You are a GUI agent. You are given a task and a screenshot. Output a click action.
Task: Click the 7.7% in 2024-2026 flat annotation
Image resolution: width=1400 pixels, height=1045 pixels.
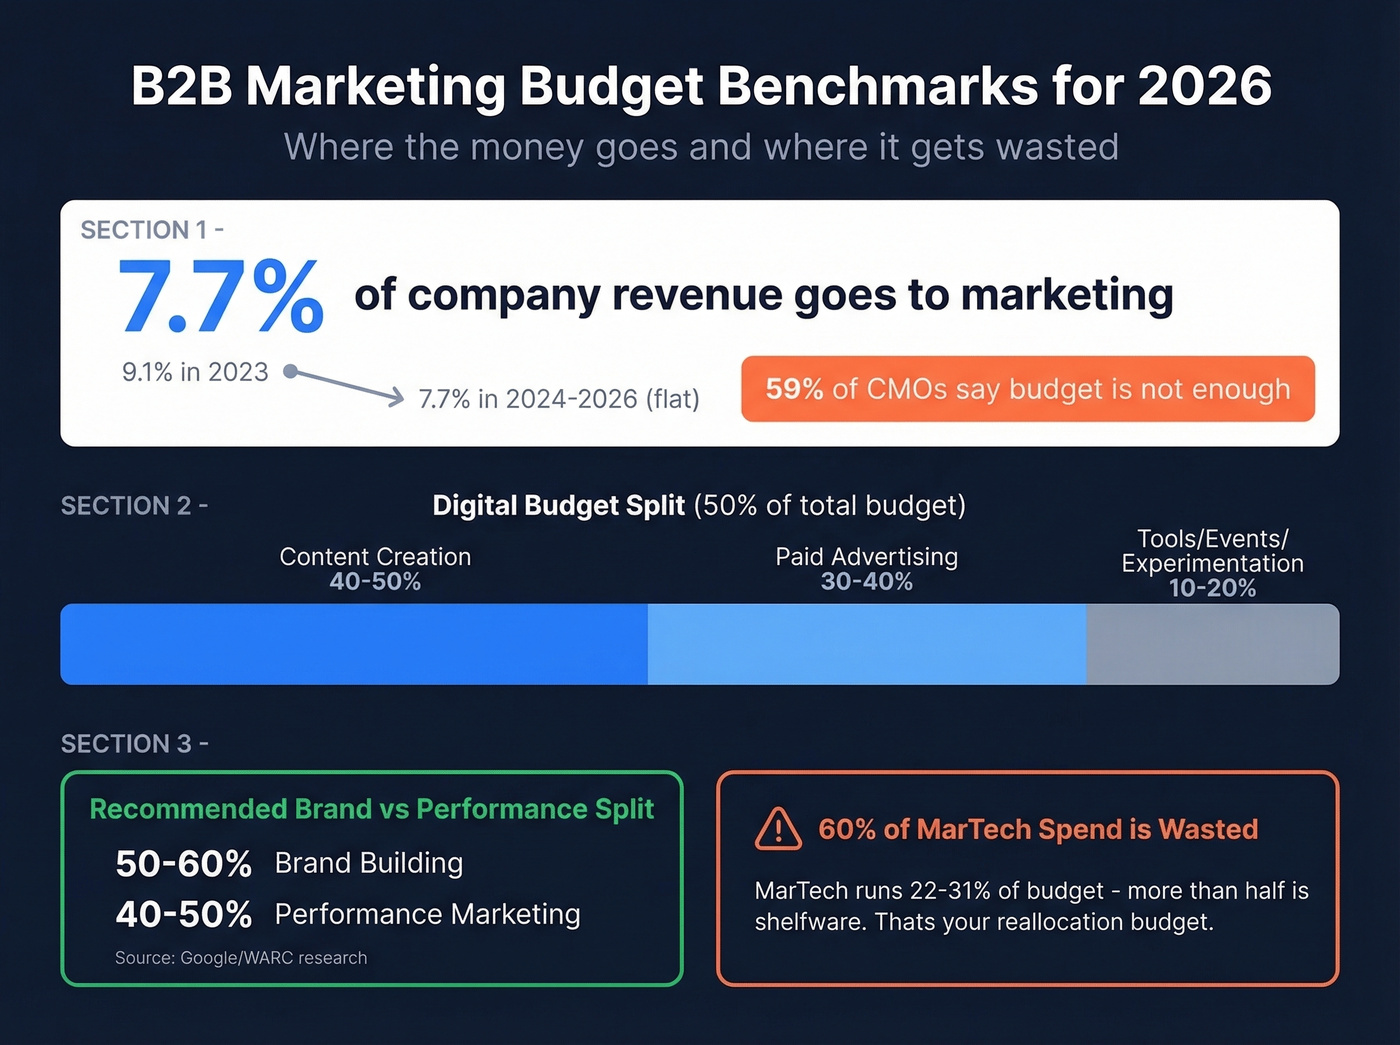click(557, 398)
